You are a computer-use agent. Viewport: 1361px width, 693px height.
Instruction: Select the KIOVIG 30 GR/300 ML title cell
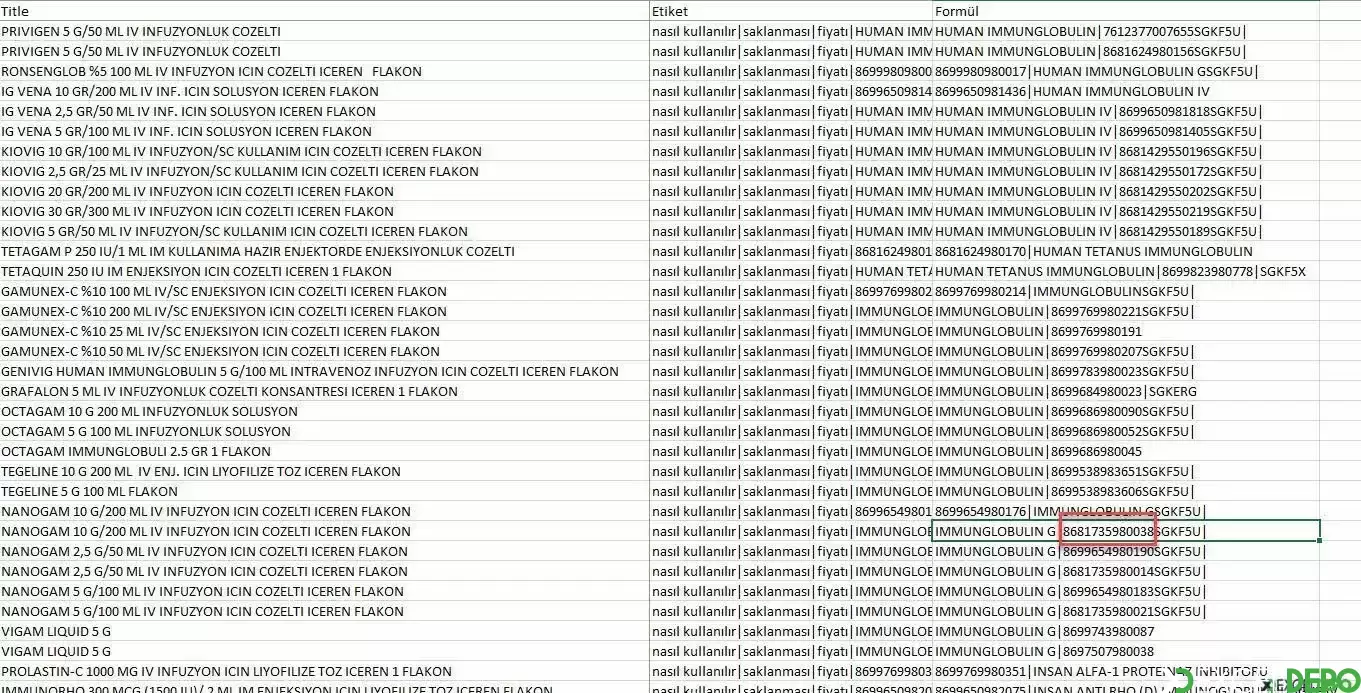pyautogui.click(x=324, y=211)
